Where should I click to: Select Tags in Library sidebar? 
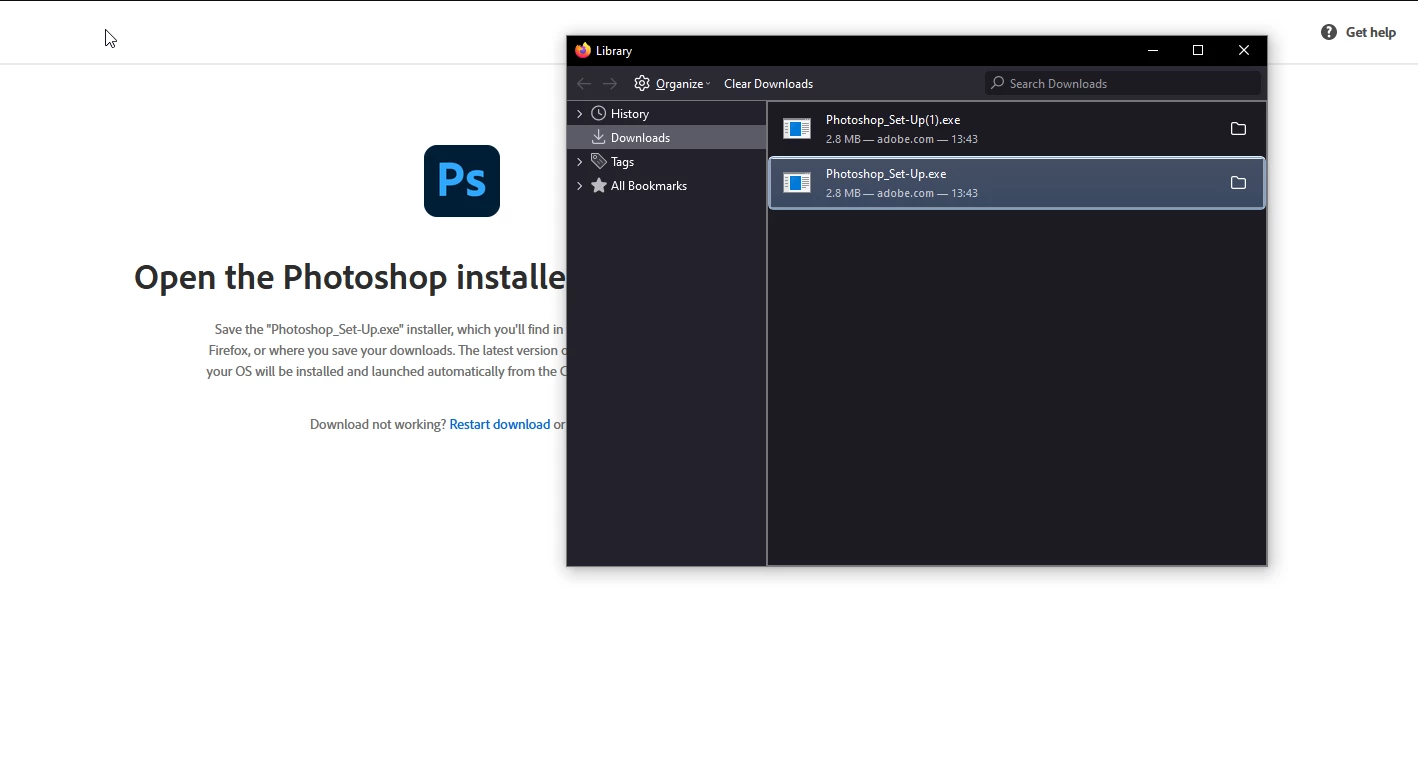623,162
